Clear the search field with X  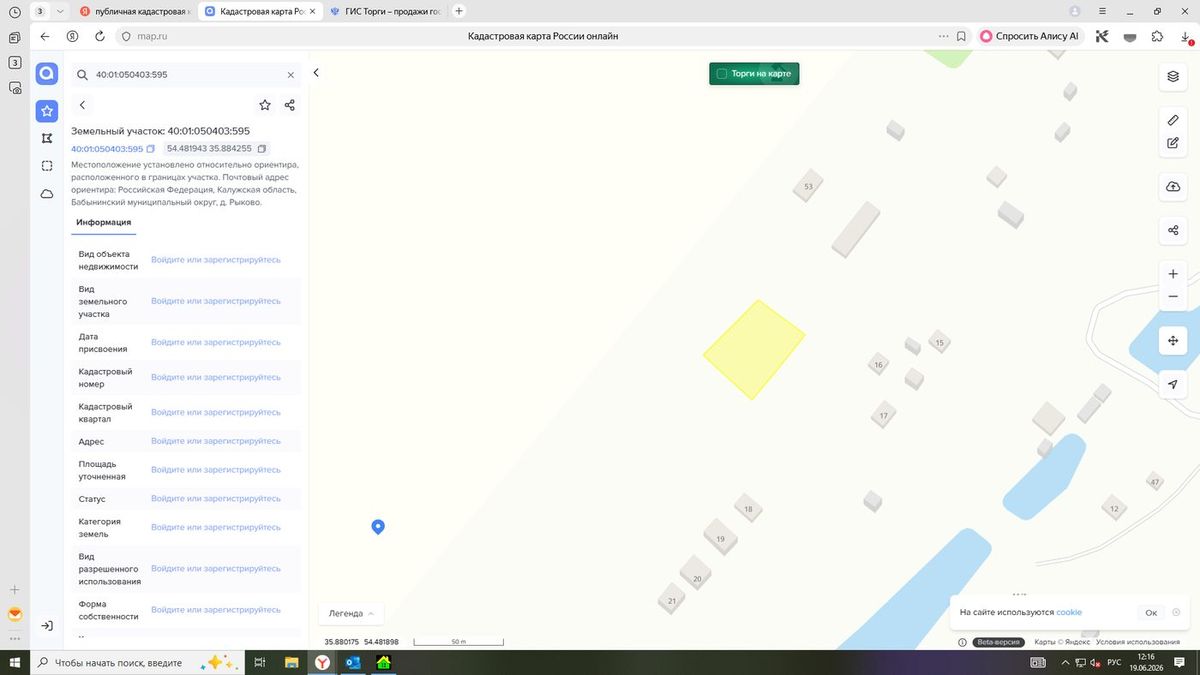click(291, 75)
